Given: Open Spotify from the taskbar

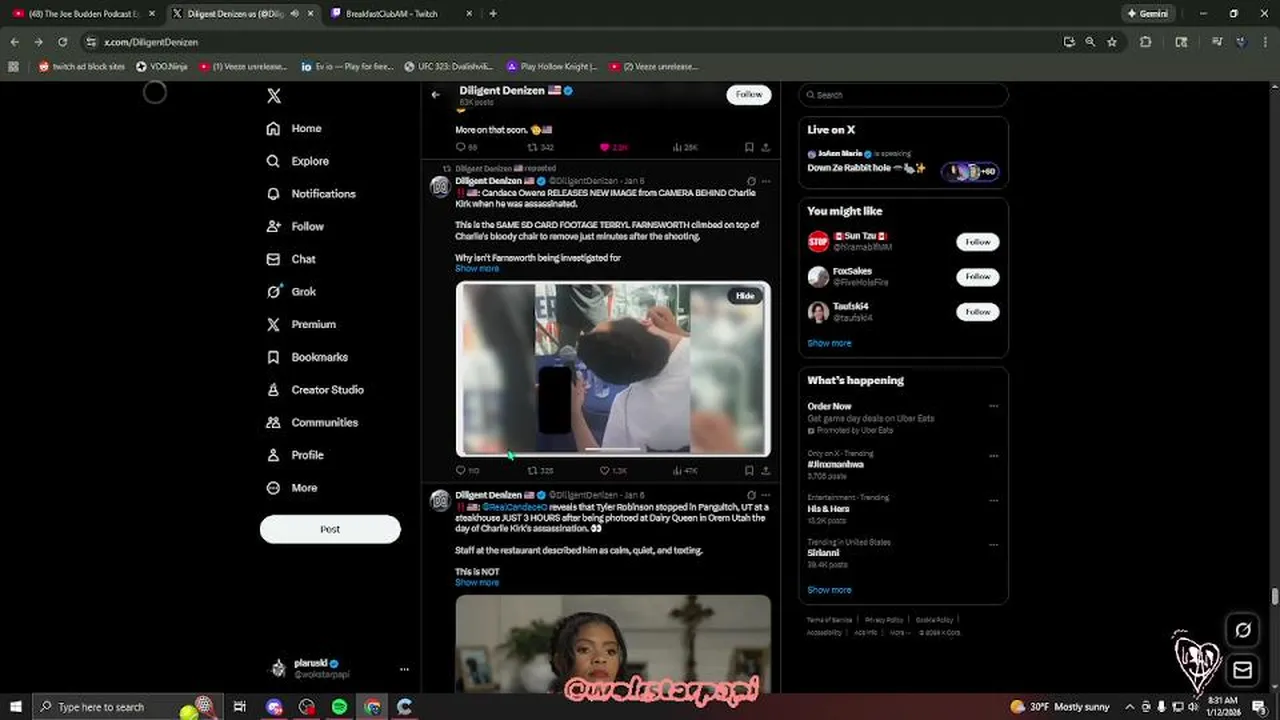Looking at the screenshot, I should point(339,707).
